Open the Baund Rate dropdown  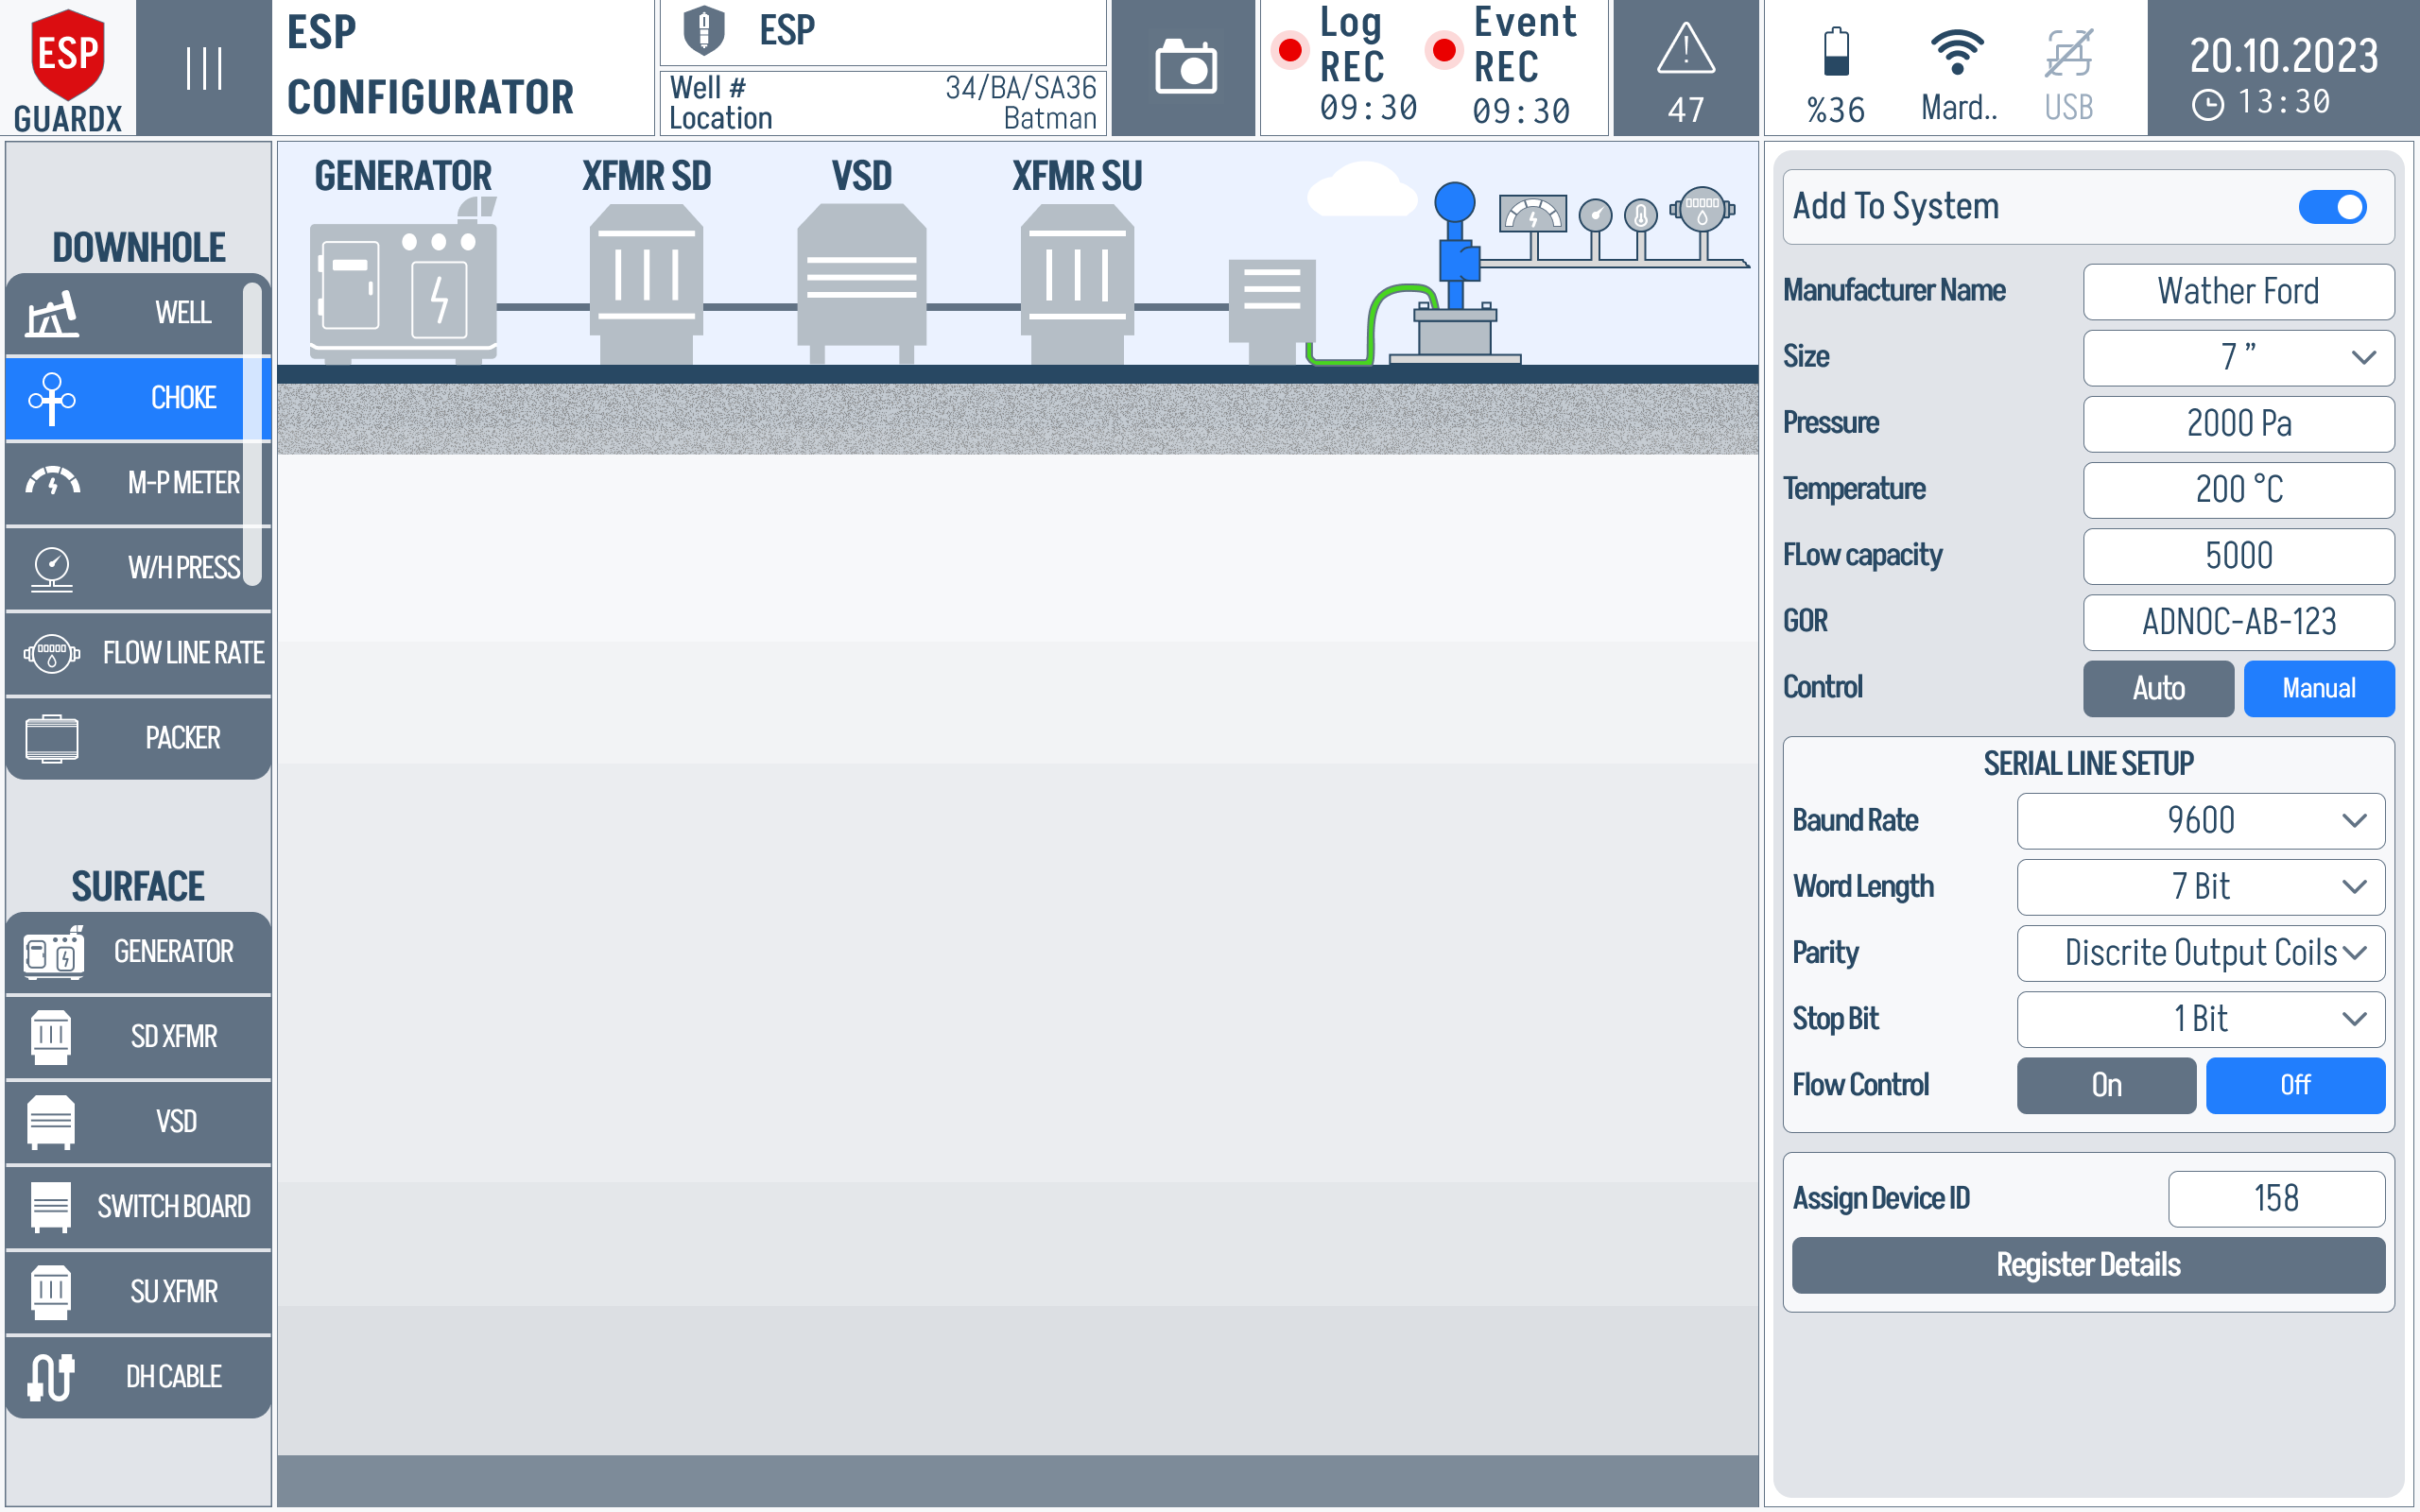pos(2200,821)
